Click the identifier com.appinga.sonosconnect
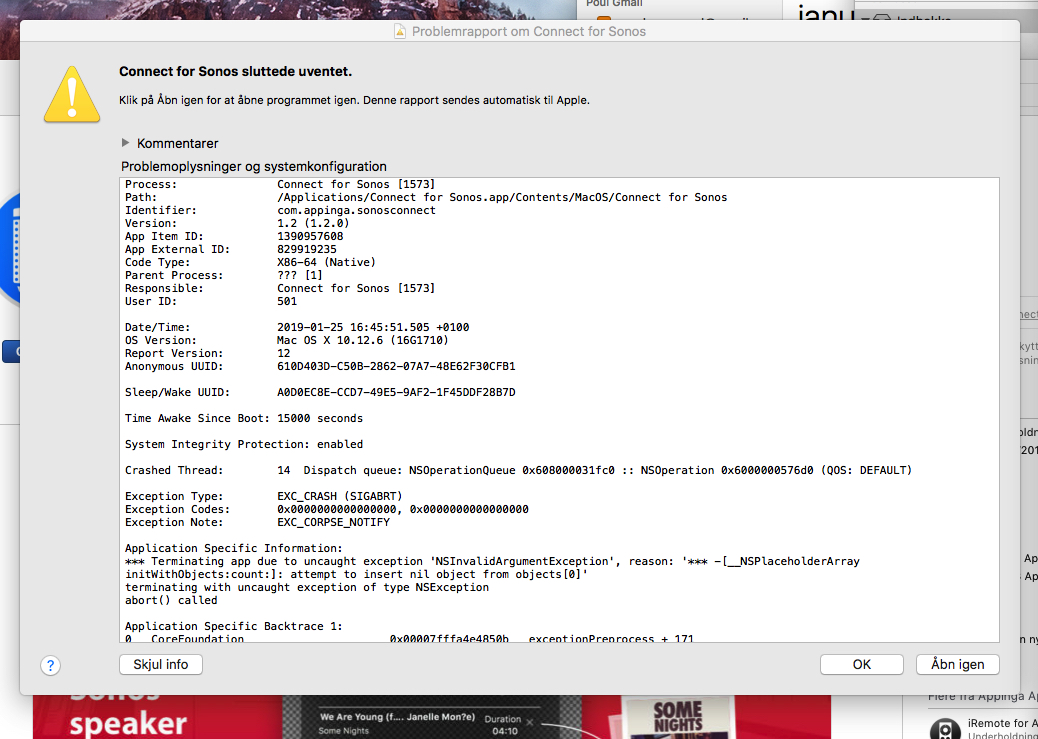Screen dimensions: 1038x739 [356, 210]
